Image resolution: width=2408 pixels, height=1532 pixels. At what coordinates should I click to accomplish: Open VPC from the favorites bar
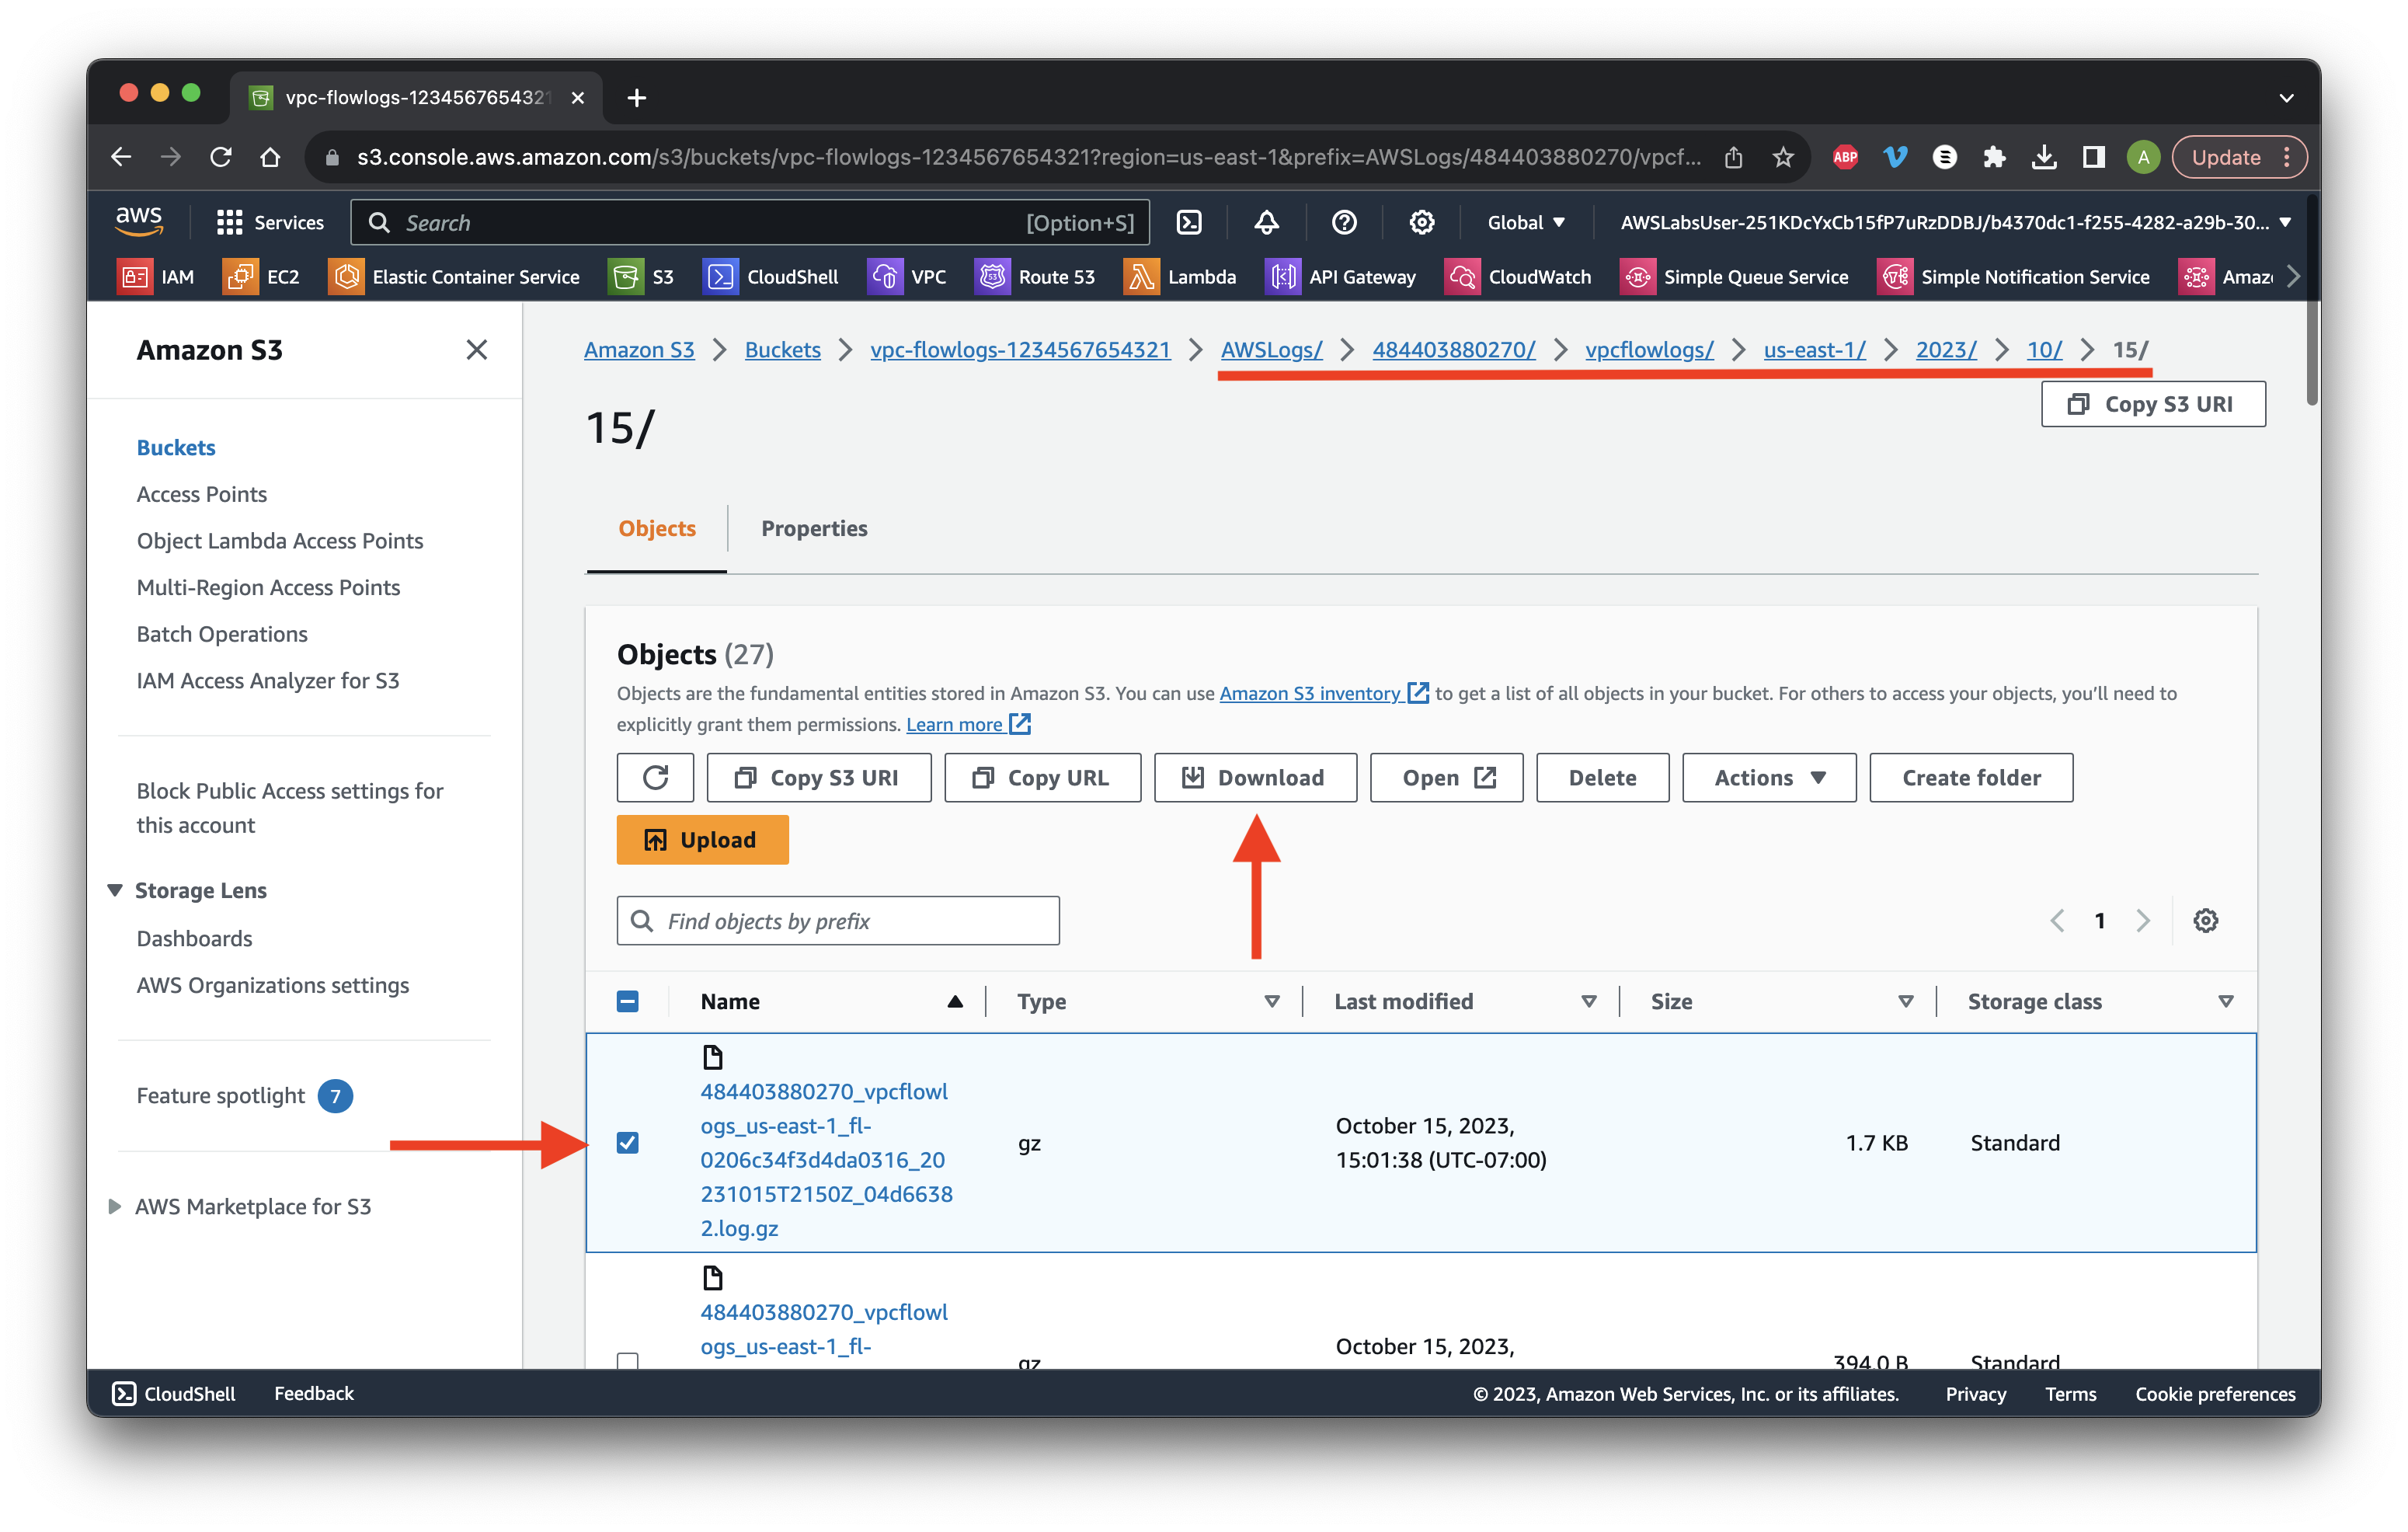tap(908, 277)
